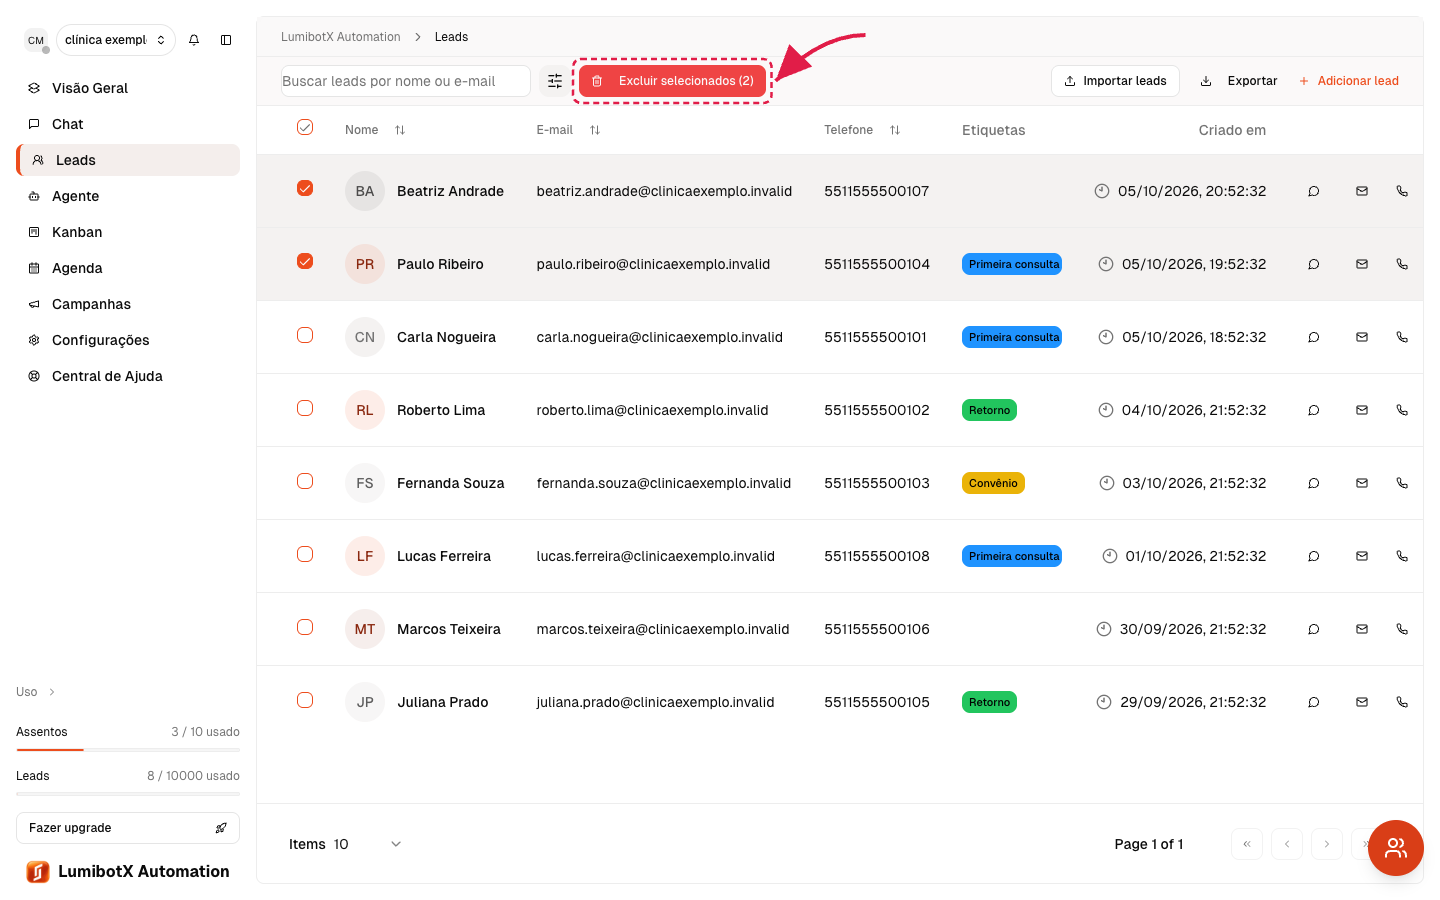Call phone icon for Lucas Ferreira

coord(1402,556)
